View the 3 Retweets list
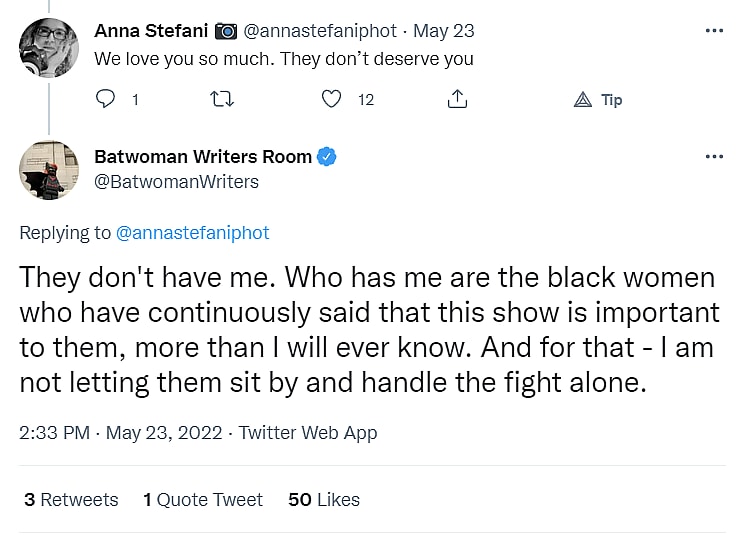This screenshot has height=541, width=744. [x=71, y=499]
